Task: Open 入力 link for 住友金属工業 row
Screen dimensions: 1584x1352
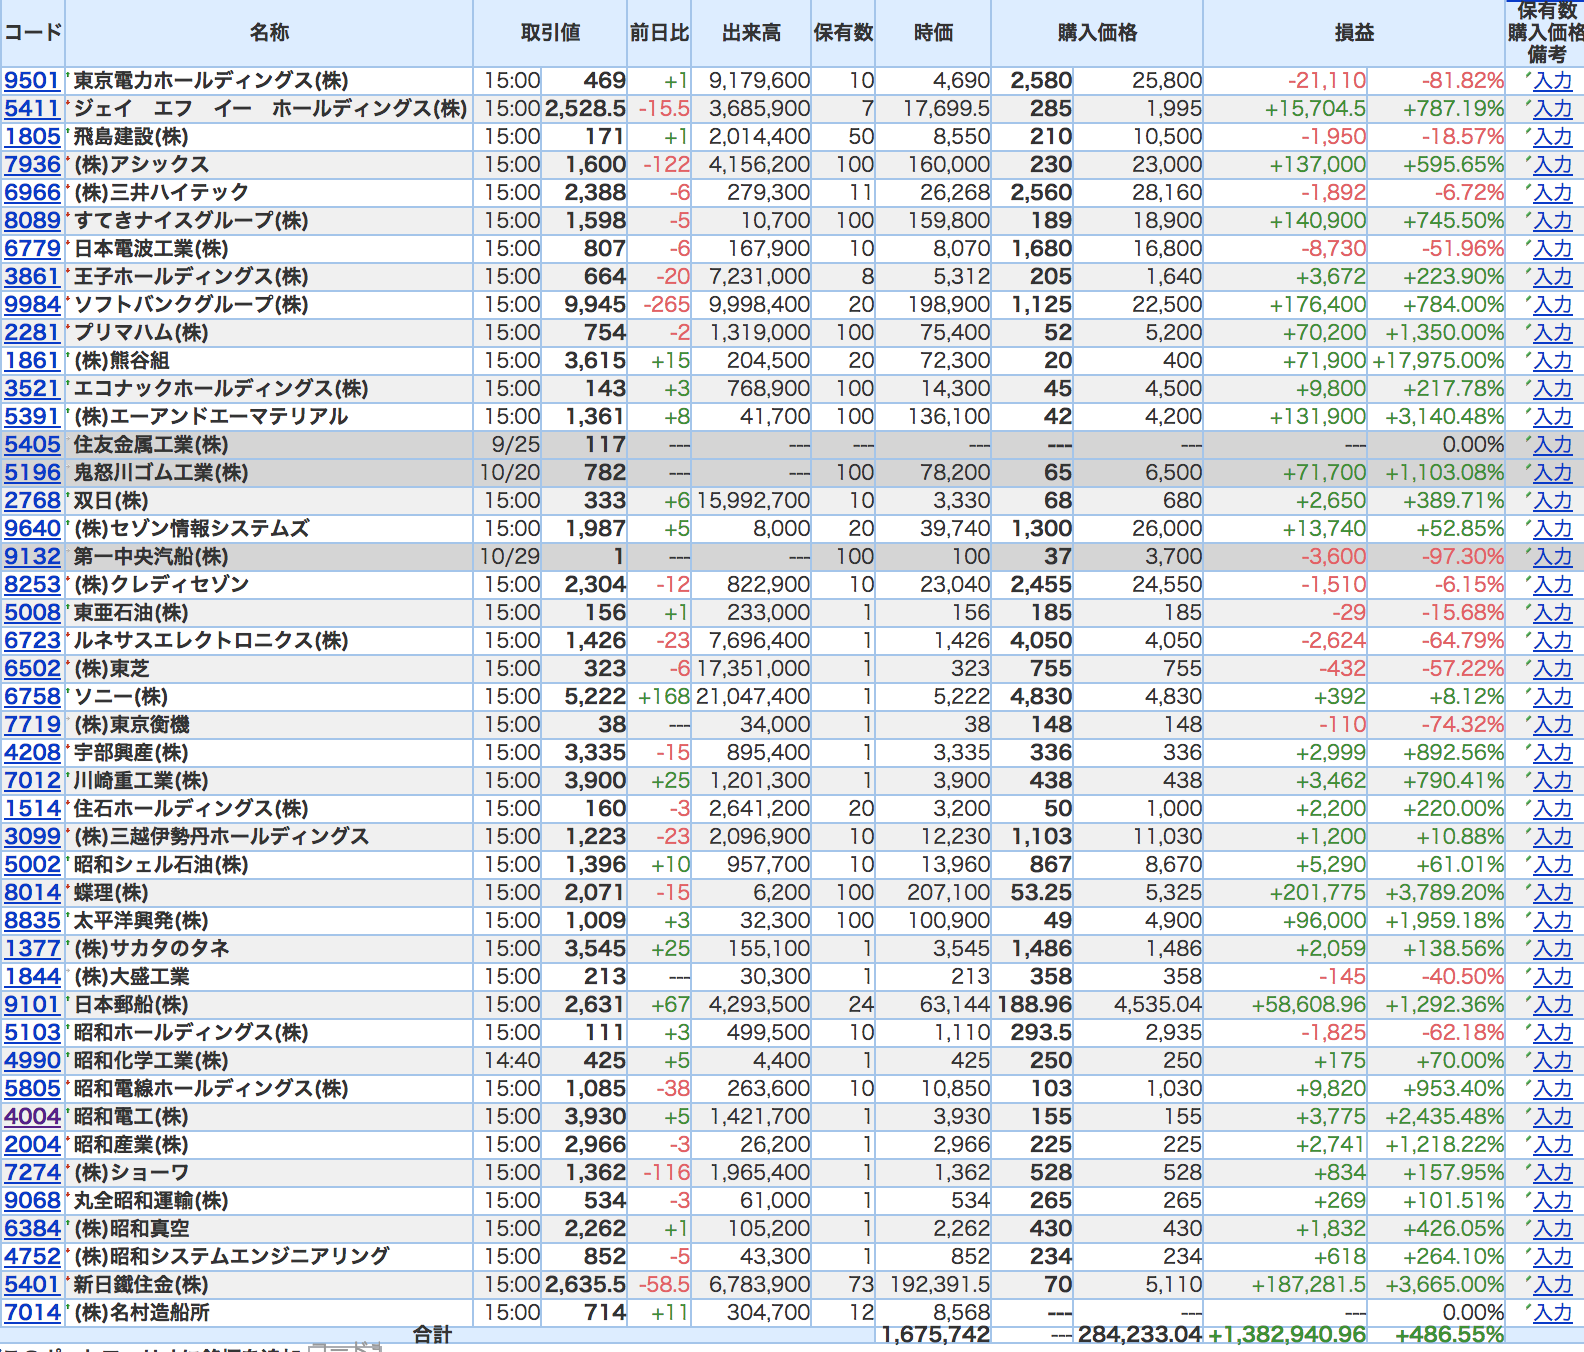Action: (x=1553, y=445)
